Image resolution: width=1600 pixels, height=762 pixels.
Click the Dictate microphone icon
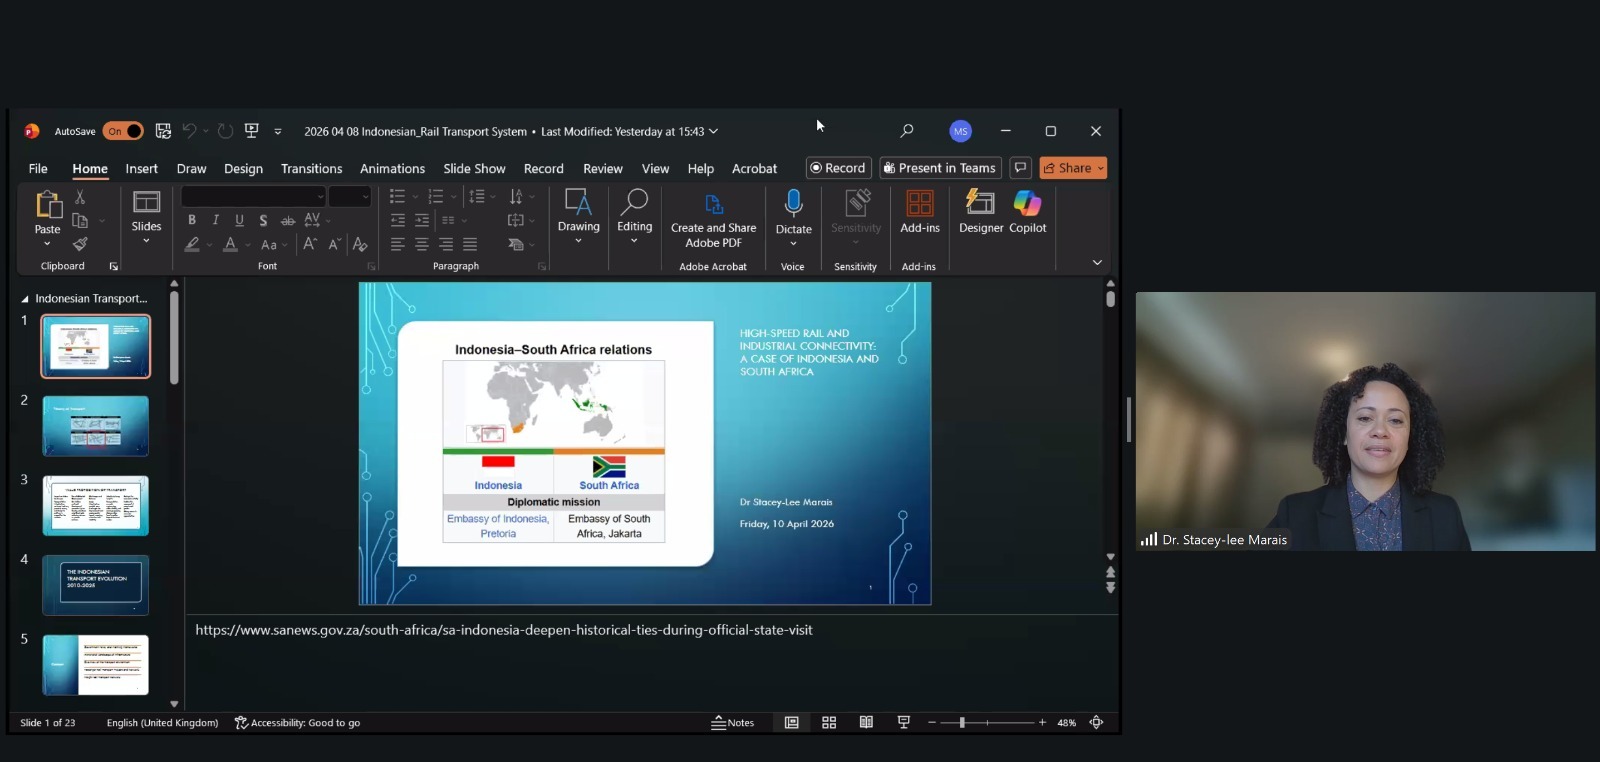click(x=793, y=204)
